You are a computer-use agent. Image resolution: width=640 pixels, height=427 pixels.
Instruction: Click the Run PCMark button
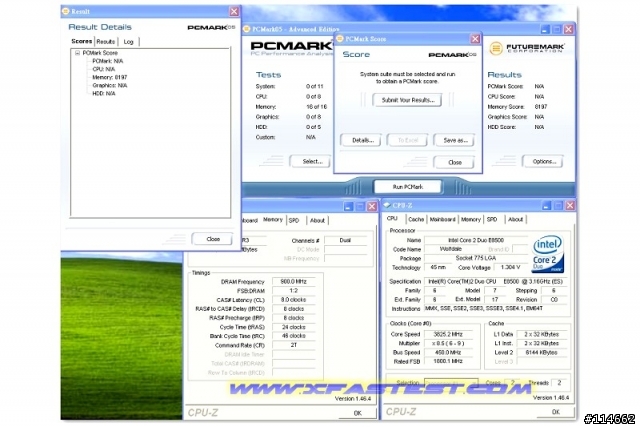pos(408,187)
